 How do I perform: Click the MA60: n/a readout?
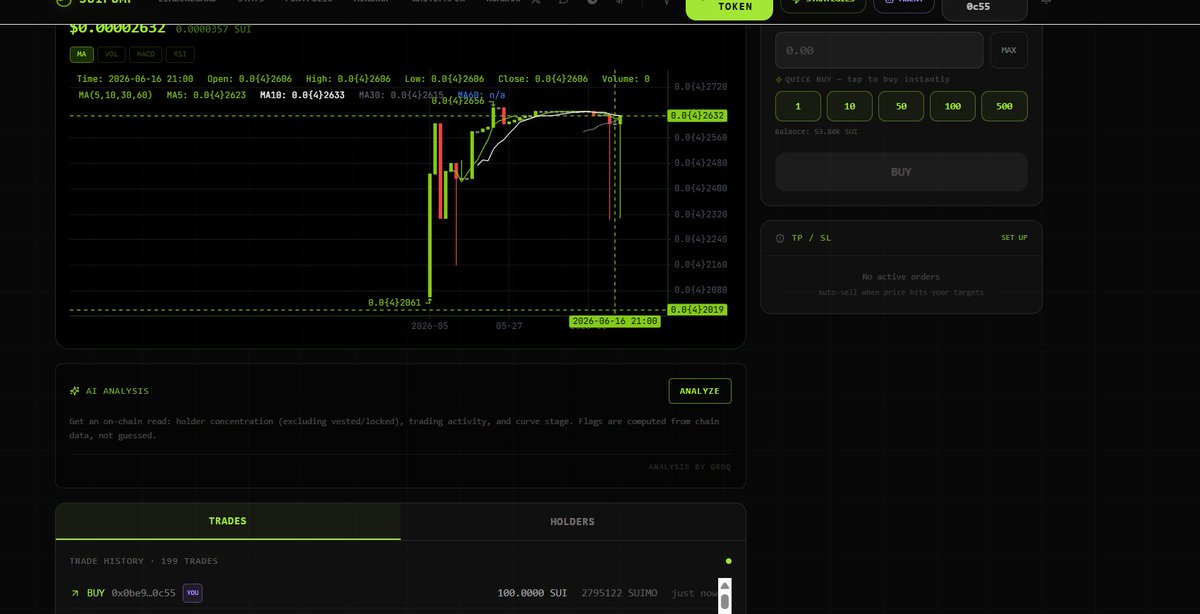coord(481,95)
